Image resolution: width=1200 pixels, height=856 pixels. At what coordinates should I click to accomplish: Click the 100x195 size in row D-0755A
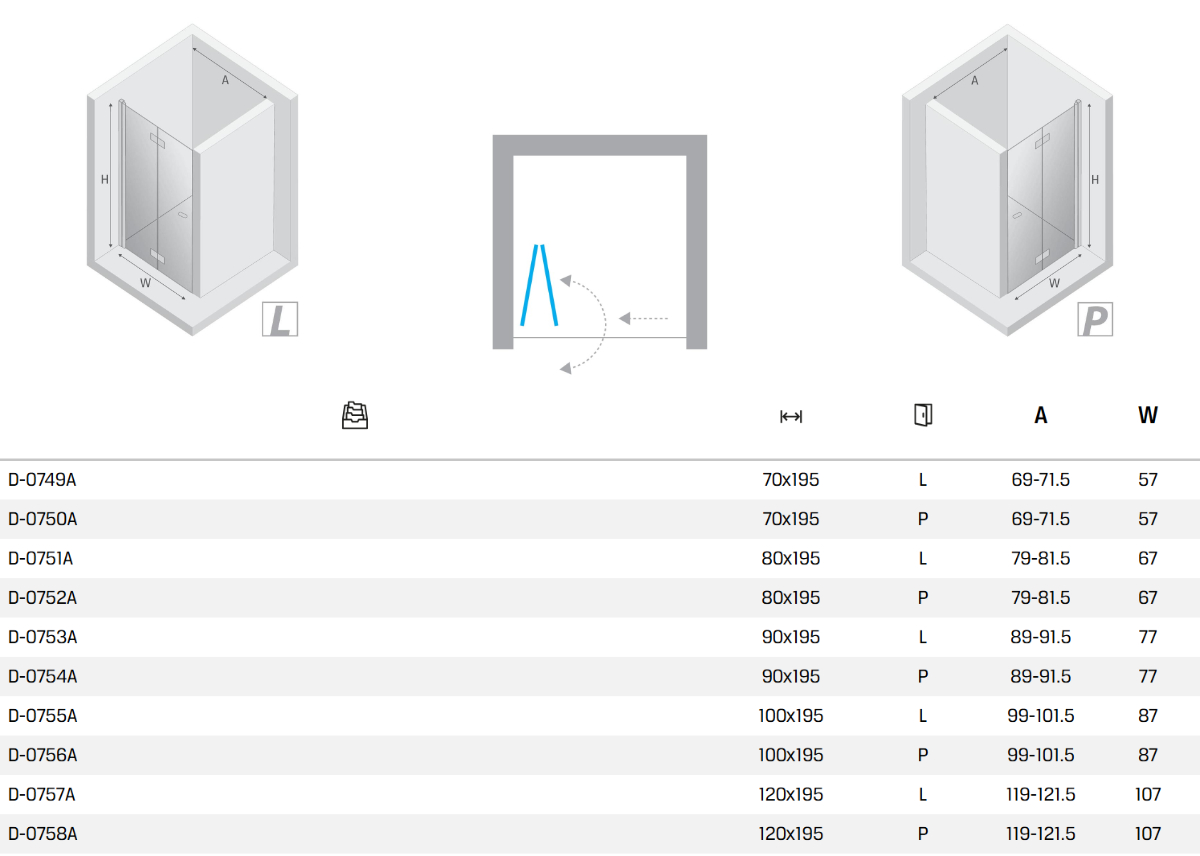click(791, 716)
